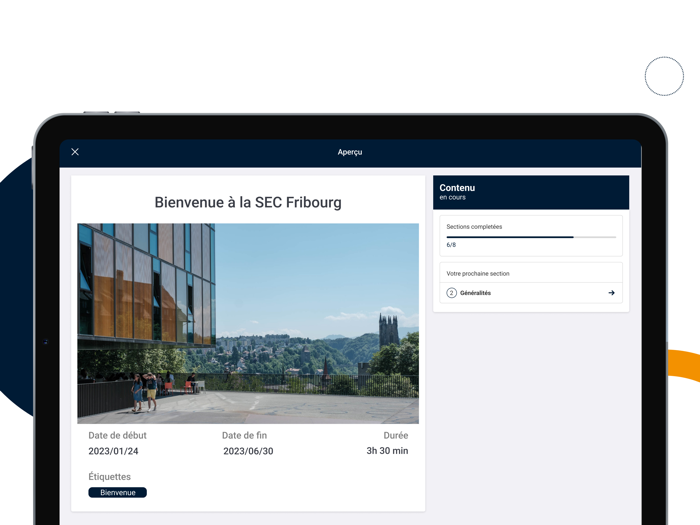Click the en cours status text
This screenshot has height=525, width=700.
[452, 197]
